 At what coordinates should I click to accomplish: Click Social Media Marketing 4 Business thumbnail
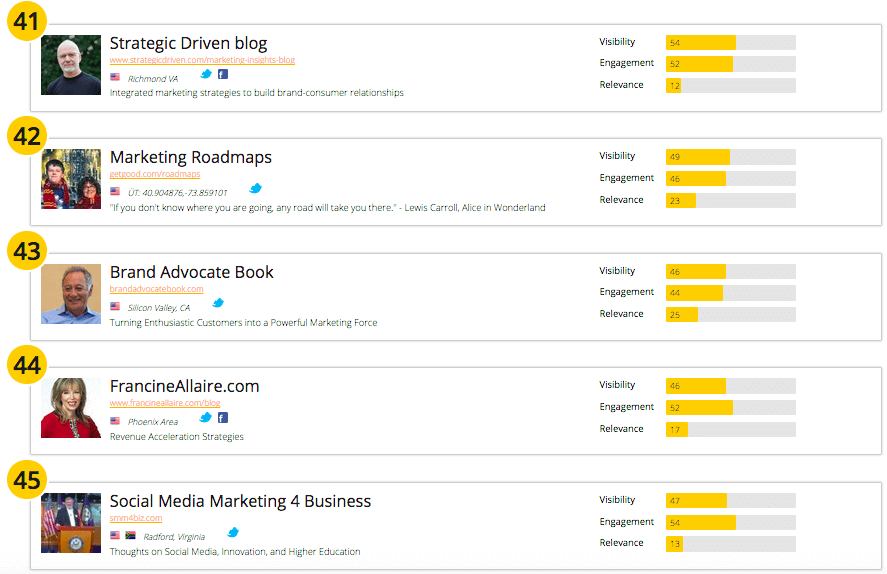pyautogui.click(x=71, y=523)
